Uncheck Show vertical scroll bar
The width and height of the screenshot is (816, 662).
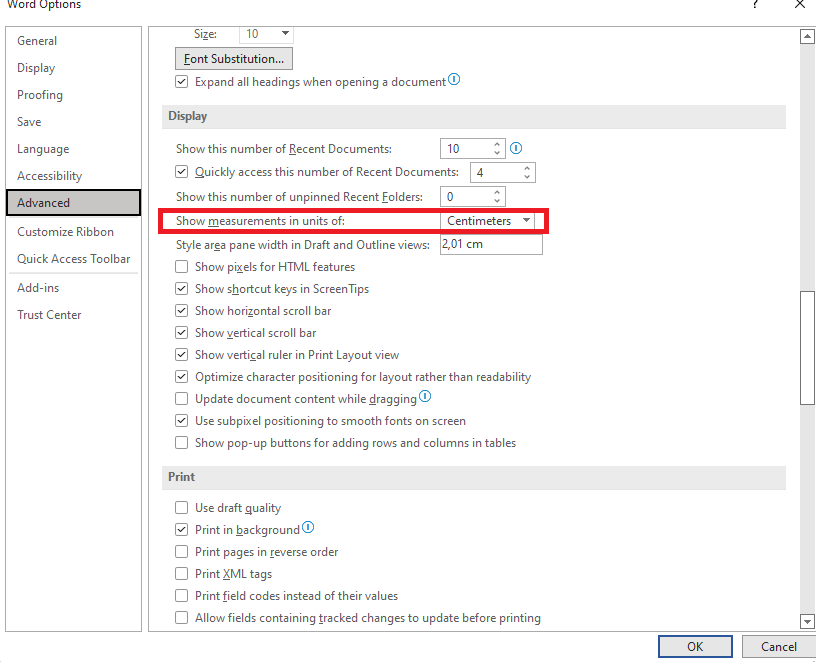(x=181, y=333)
